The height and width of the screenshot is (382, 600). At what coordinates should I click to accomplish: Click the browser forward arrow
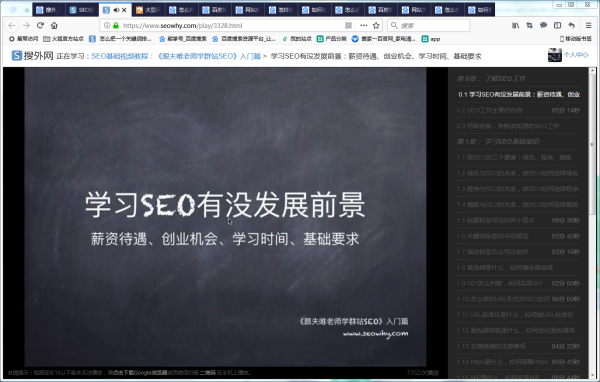click(x=26, y=26)
